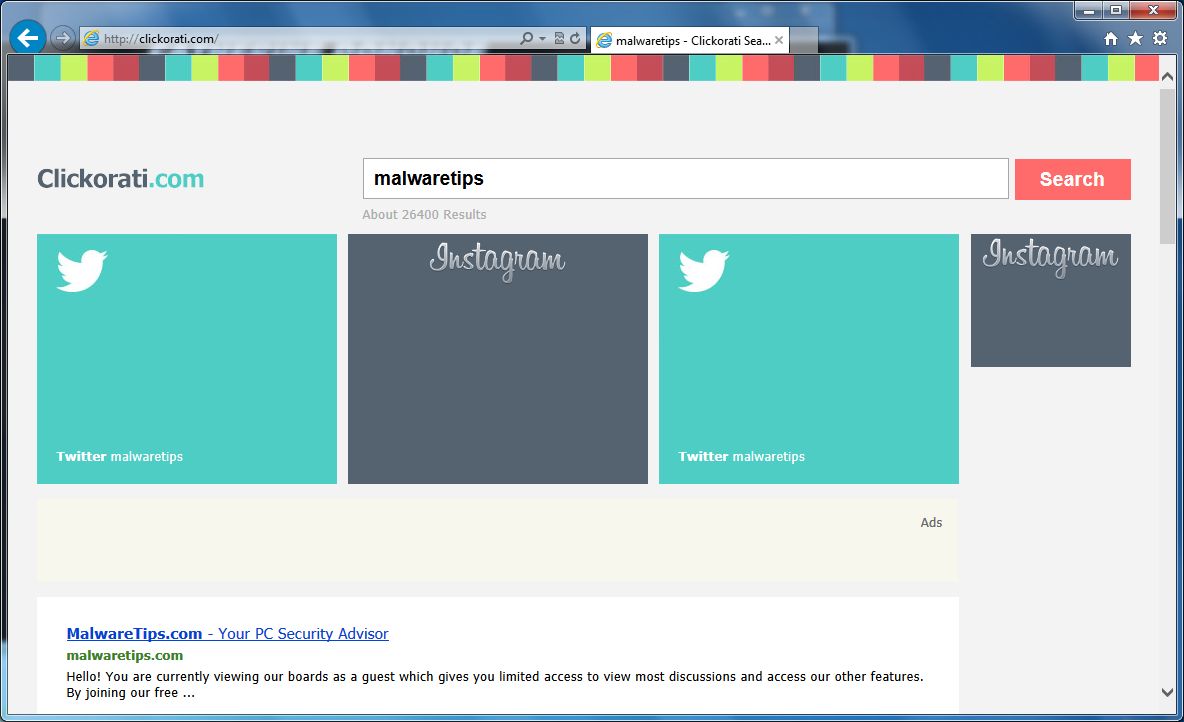Viewport: 1184px width, 722px height.
Task: Click the result snippet starting 'Hello! You are currently'
Action: 495,684
